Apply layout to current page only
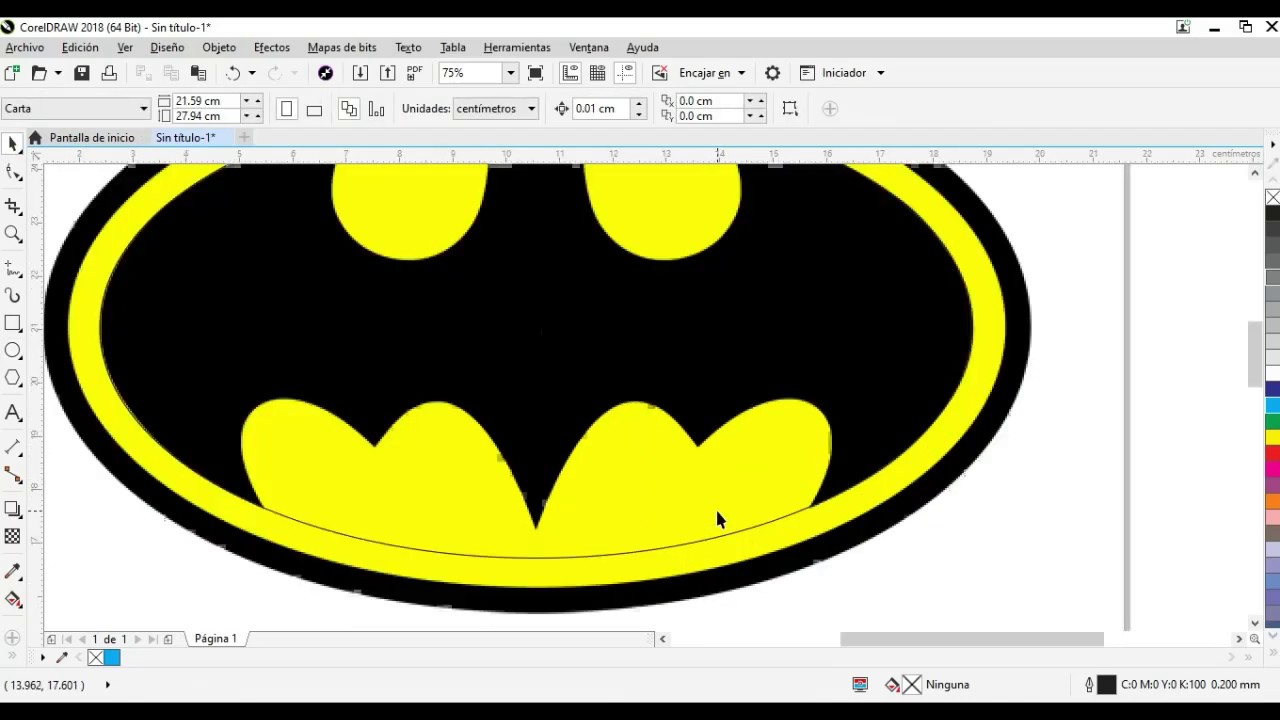 (376, 108)
